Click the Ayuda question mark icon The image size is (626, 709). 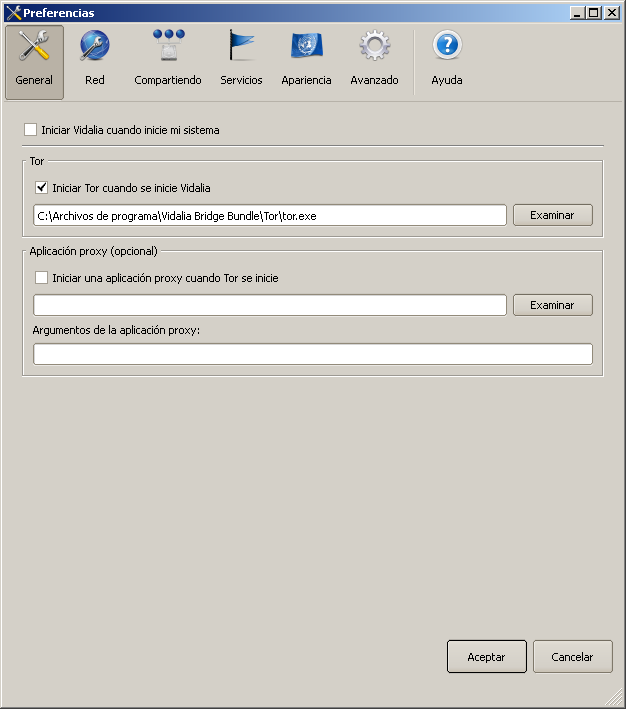tap(447, 45)
